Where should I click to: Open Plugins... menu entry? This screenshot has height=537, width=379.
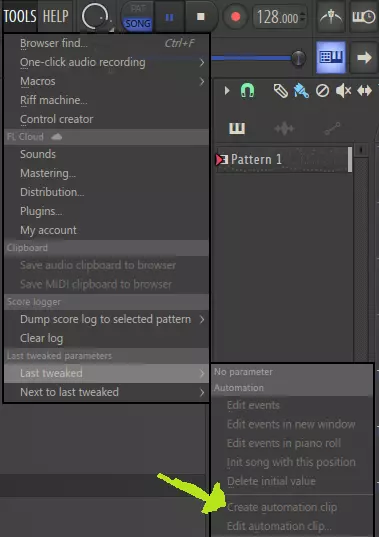pos(106,211)
